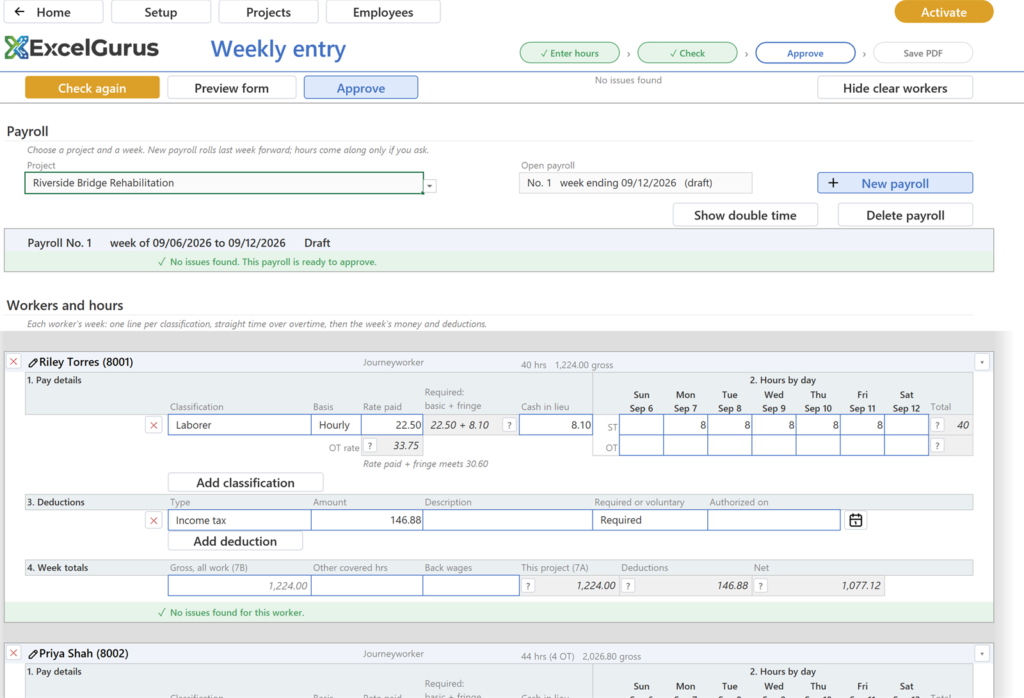Collapse Riley Torres worker card
Viewport: 1024px width, 698px height.
[x=982, y=362]
